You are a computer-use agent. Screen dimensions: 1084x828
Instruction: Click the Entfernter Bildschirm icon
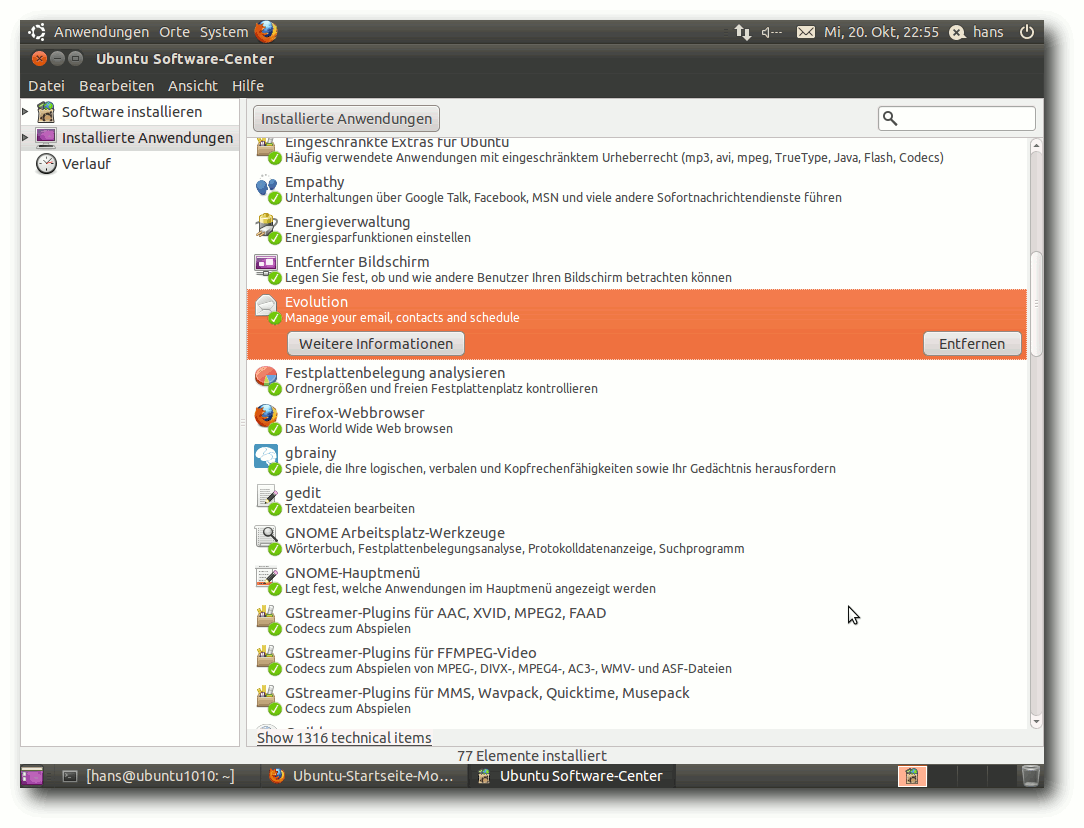[x=266, y=267]
